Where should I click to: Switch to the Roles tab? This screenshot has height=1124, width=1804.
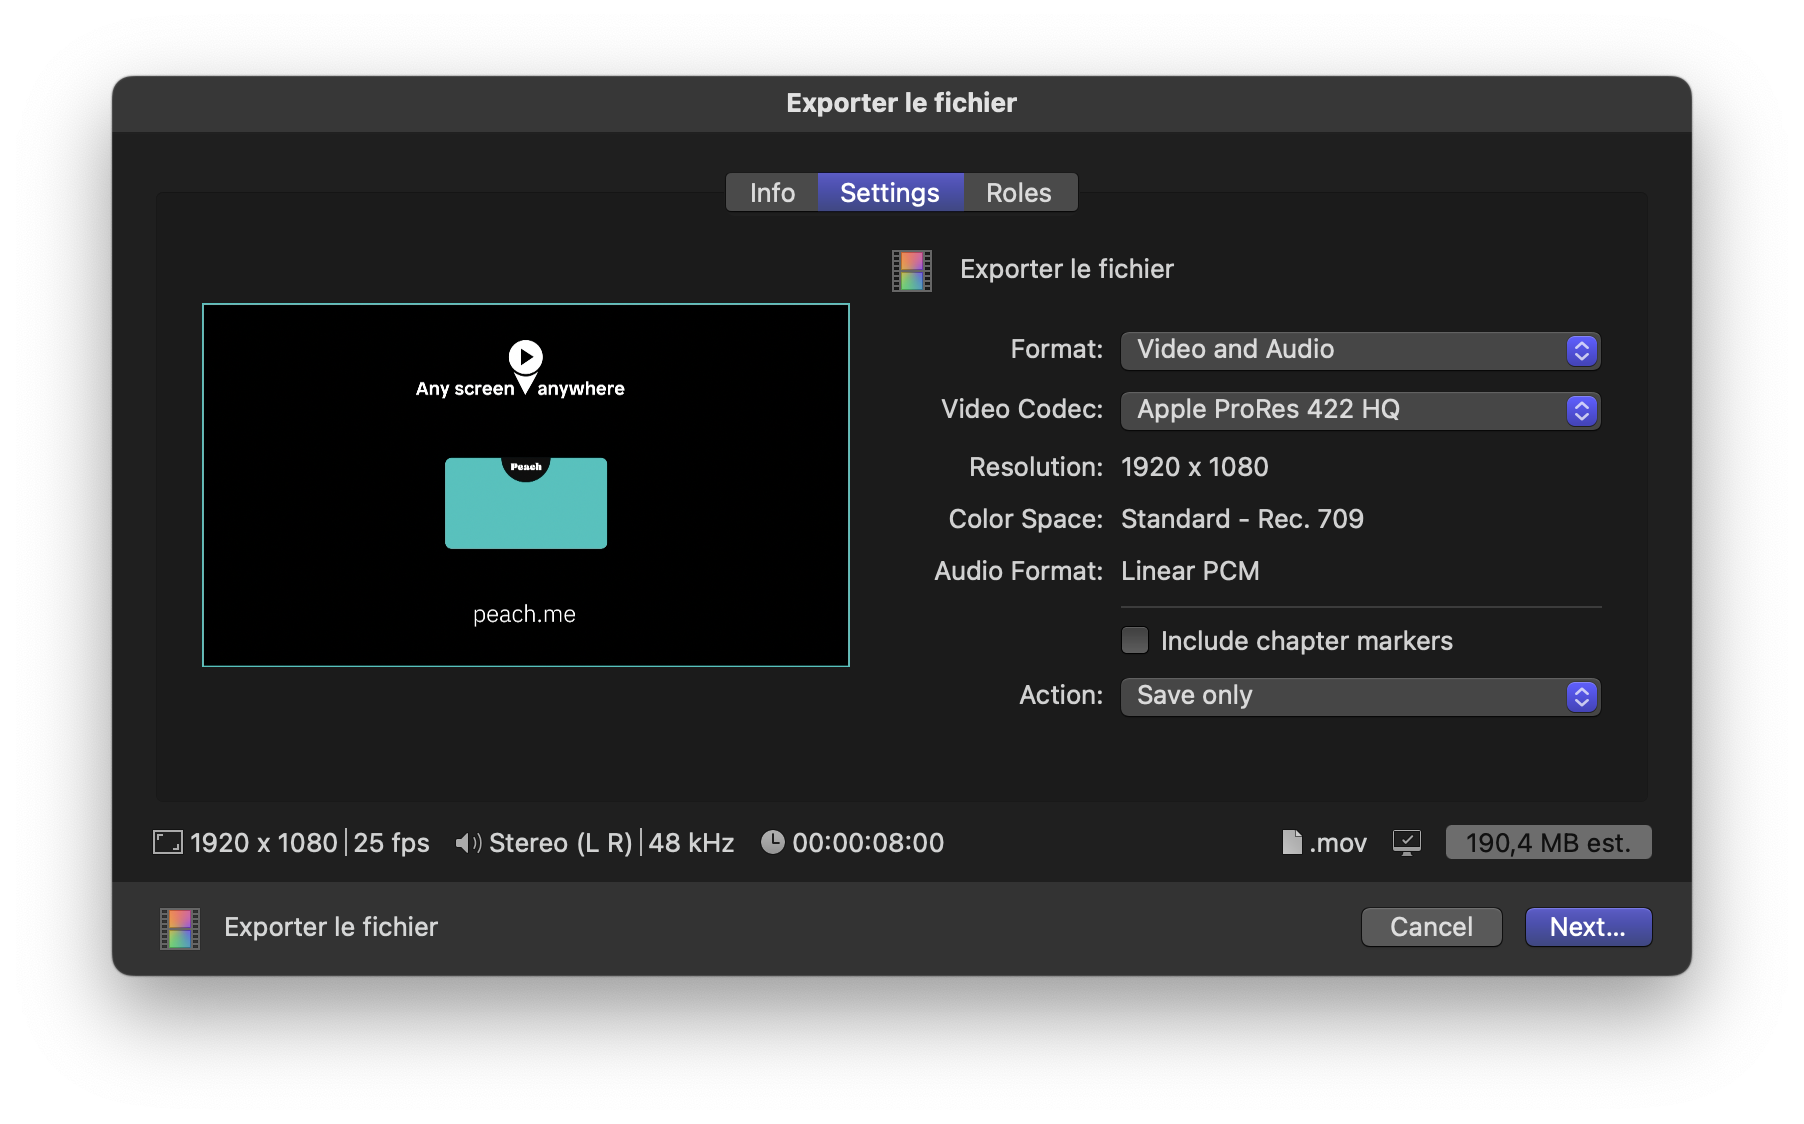1019,192
